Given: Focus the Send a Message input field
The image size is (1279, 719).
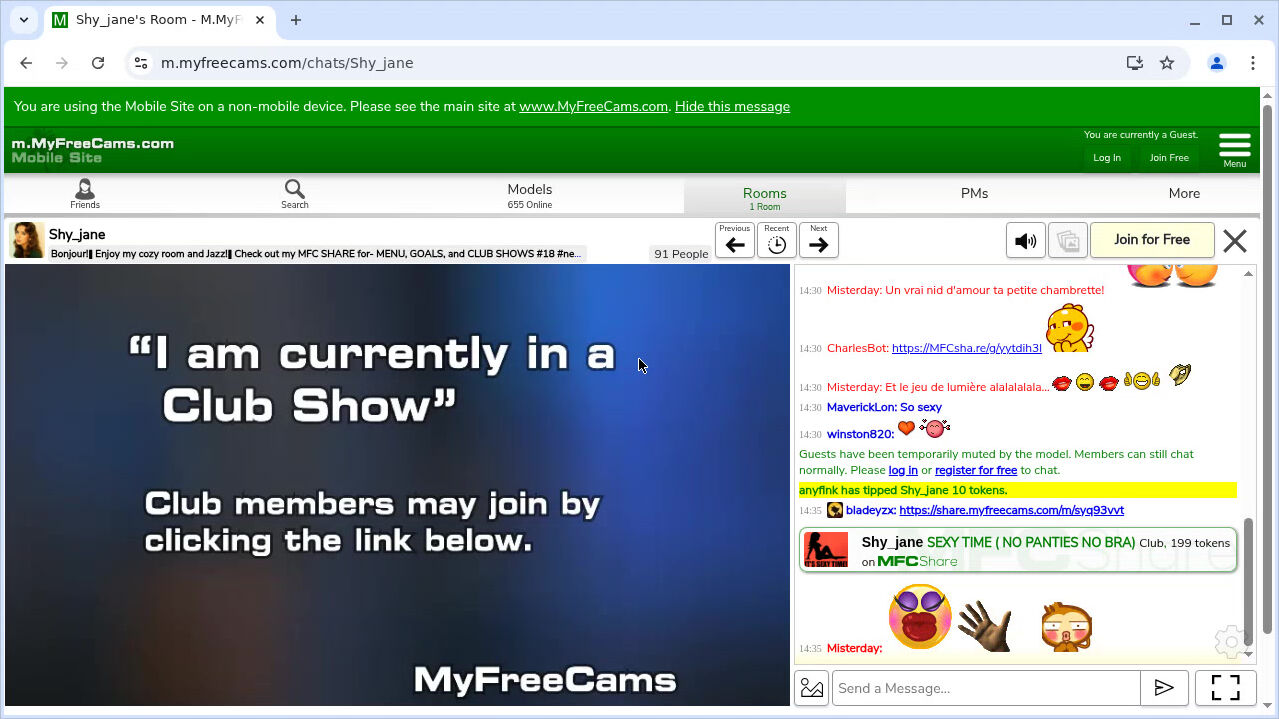Looking at the screenshot, I should (985, 688).
